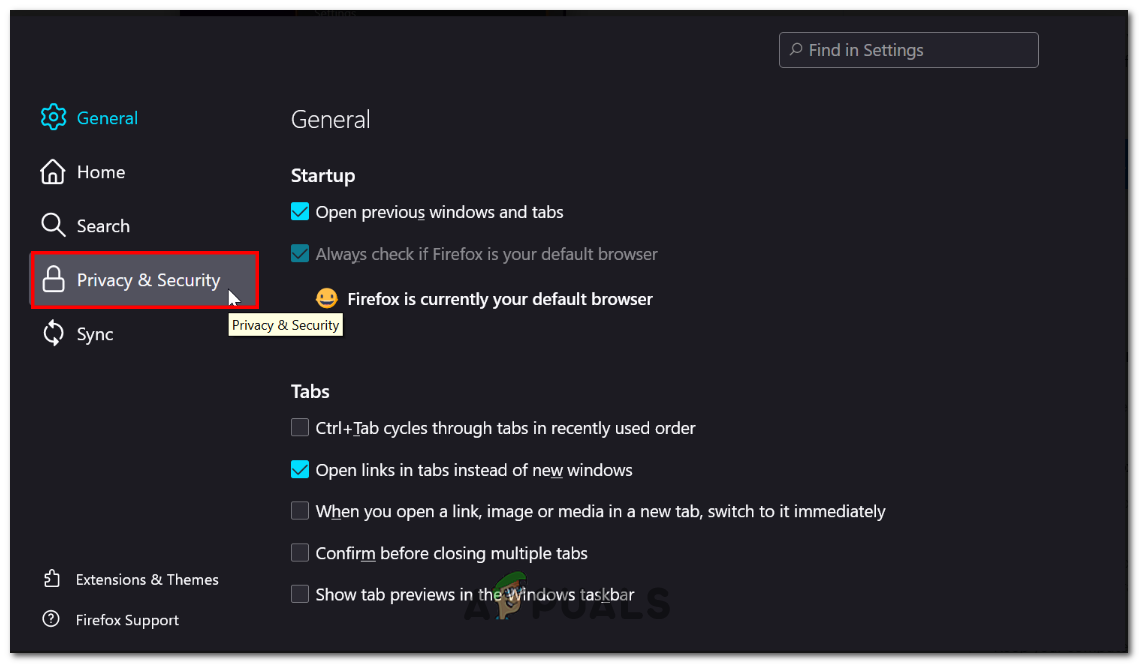Click the smiley emoji beside default browser message
This screenshot has width=1139, height=664.
point(326,298)
